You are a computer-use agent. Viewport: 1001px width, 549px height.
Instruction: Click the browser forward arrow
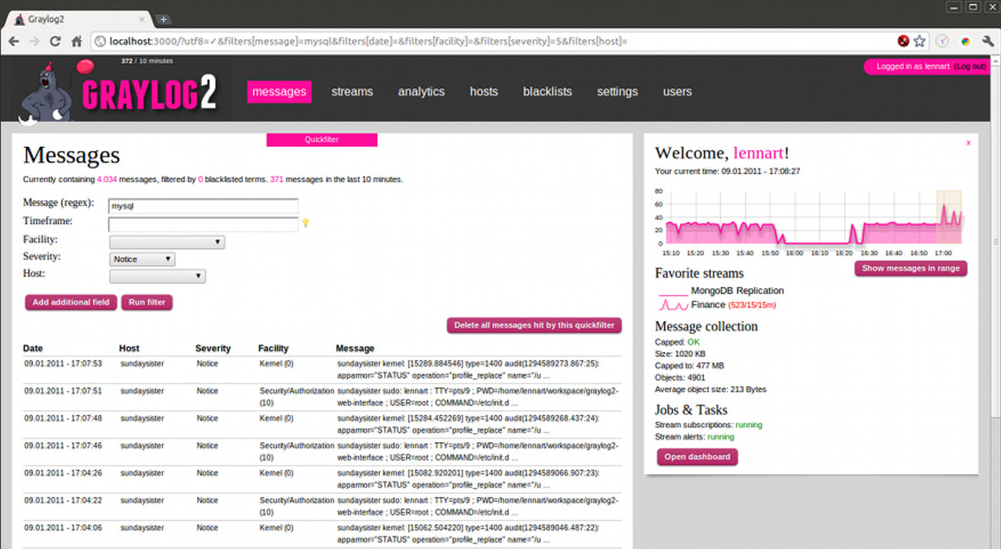[x=34, y=41]
